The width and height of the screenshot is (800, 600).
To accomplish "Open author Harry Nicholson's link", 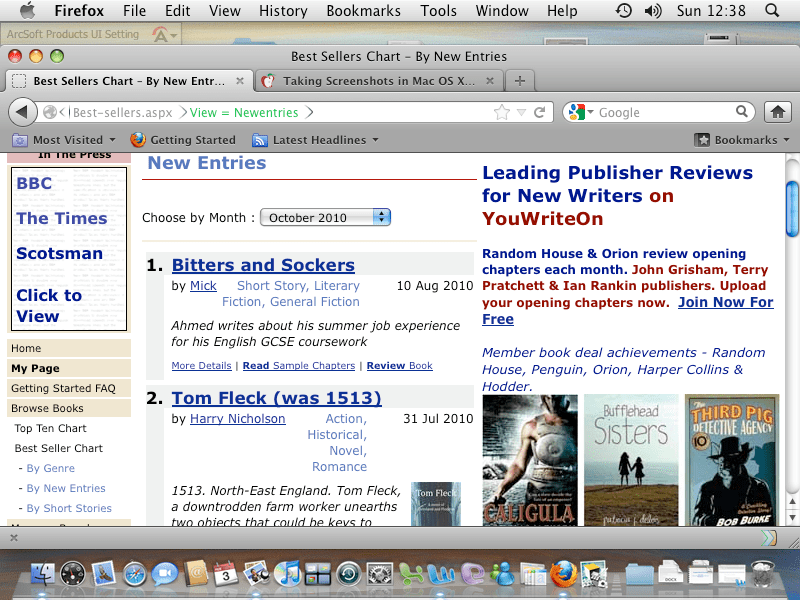I will coord(237,419).
